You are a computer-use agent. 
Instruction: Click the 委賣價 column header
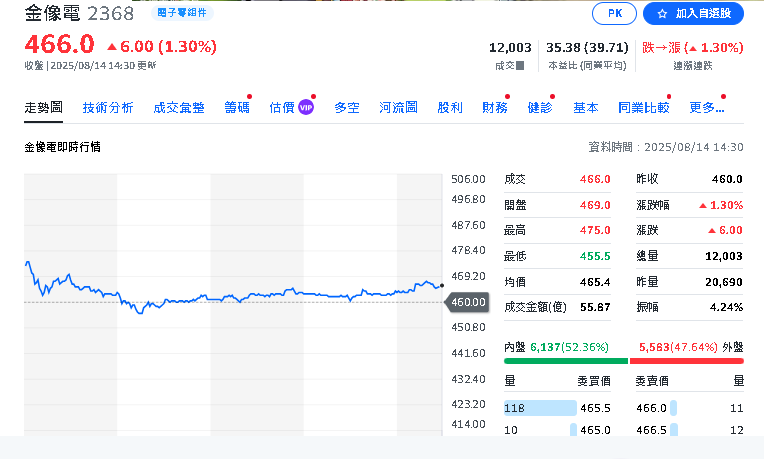click(652, 381)
